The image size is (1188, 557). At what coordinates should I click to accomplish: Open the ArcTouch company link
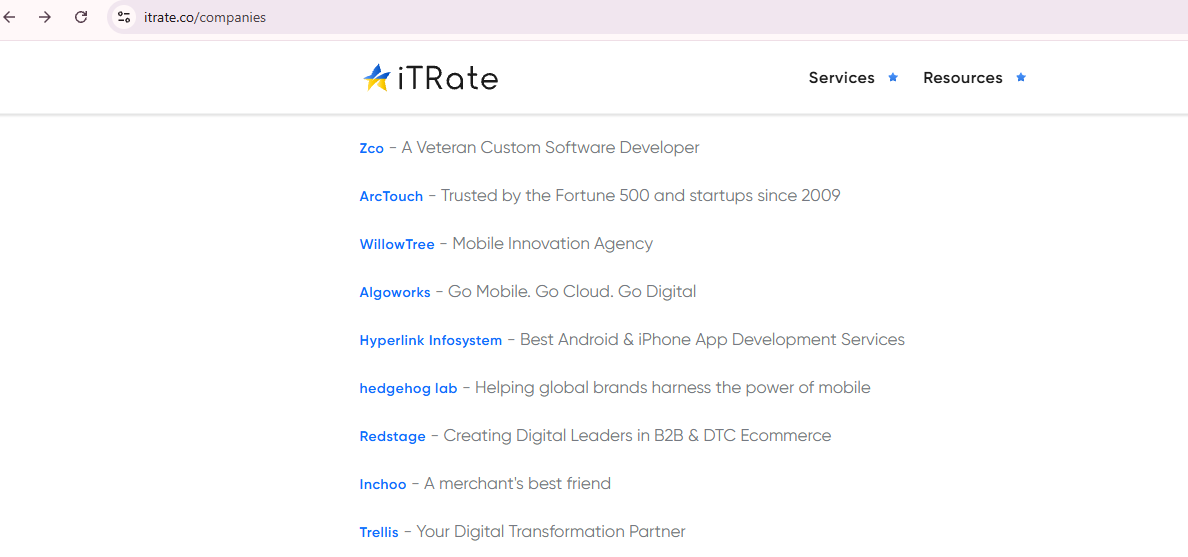(391, 197)
